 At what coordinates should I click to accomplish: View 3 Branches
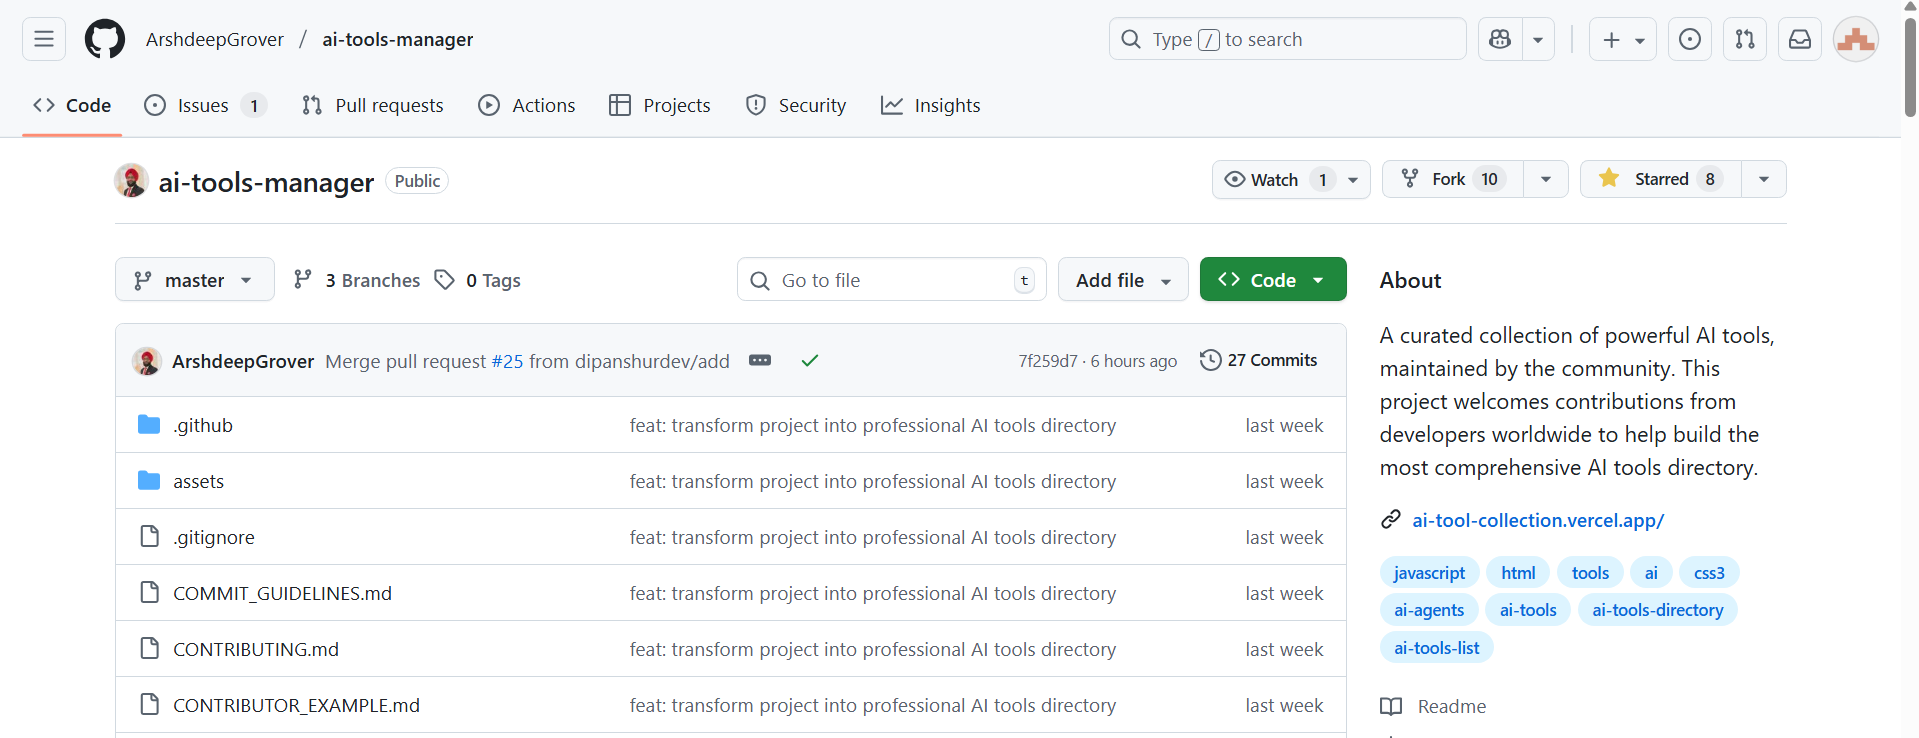pos(357,280)
